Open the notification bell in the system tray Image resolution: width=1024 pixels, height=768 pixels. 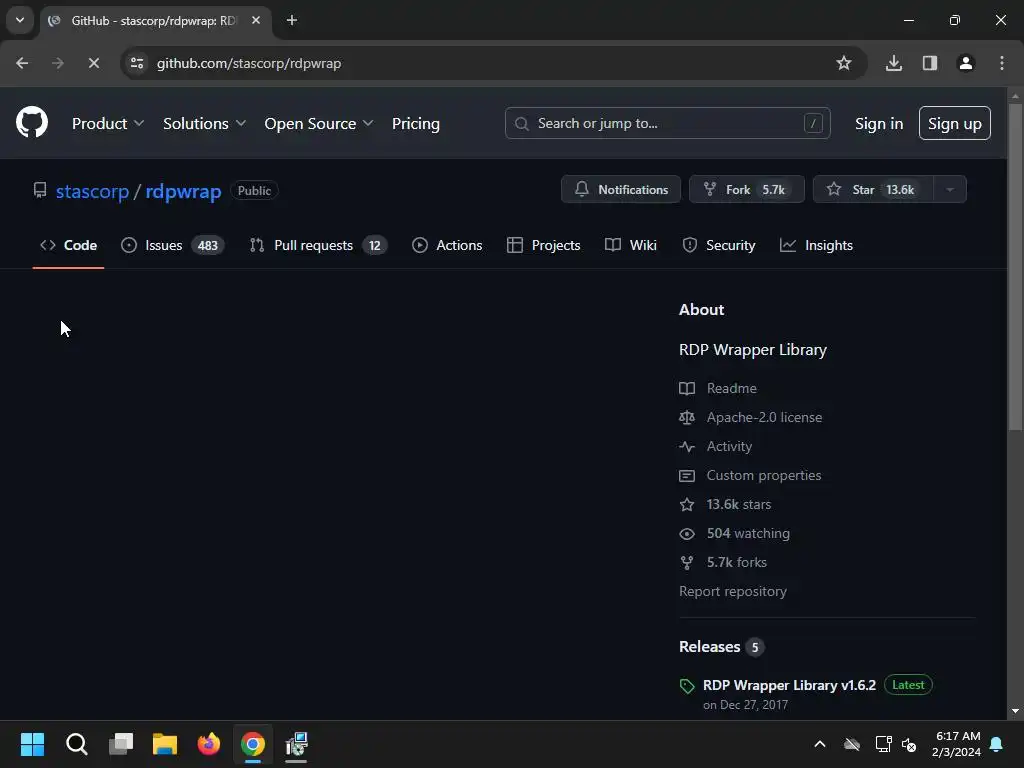(997, 744)
